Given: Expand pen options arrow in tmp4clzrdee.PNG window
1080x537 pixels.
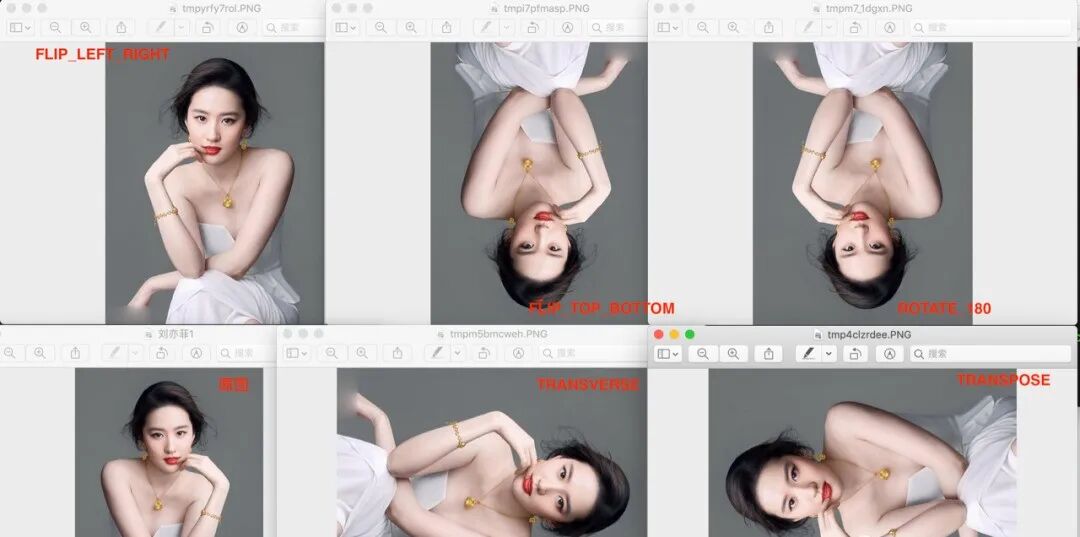Looking at the screenshot, I should coord(829,354).
